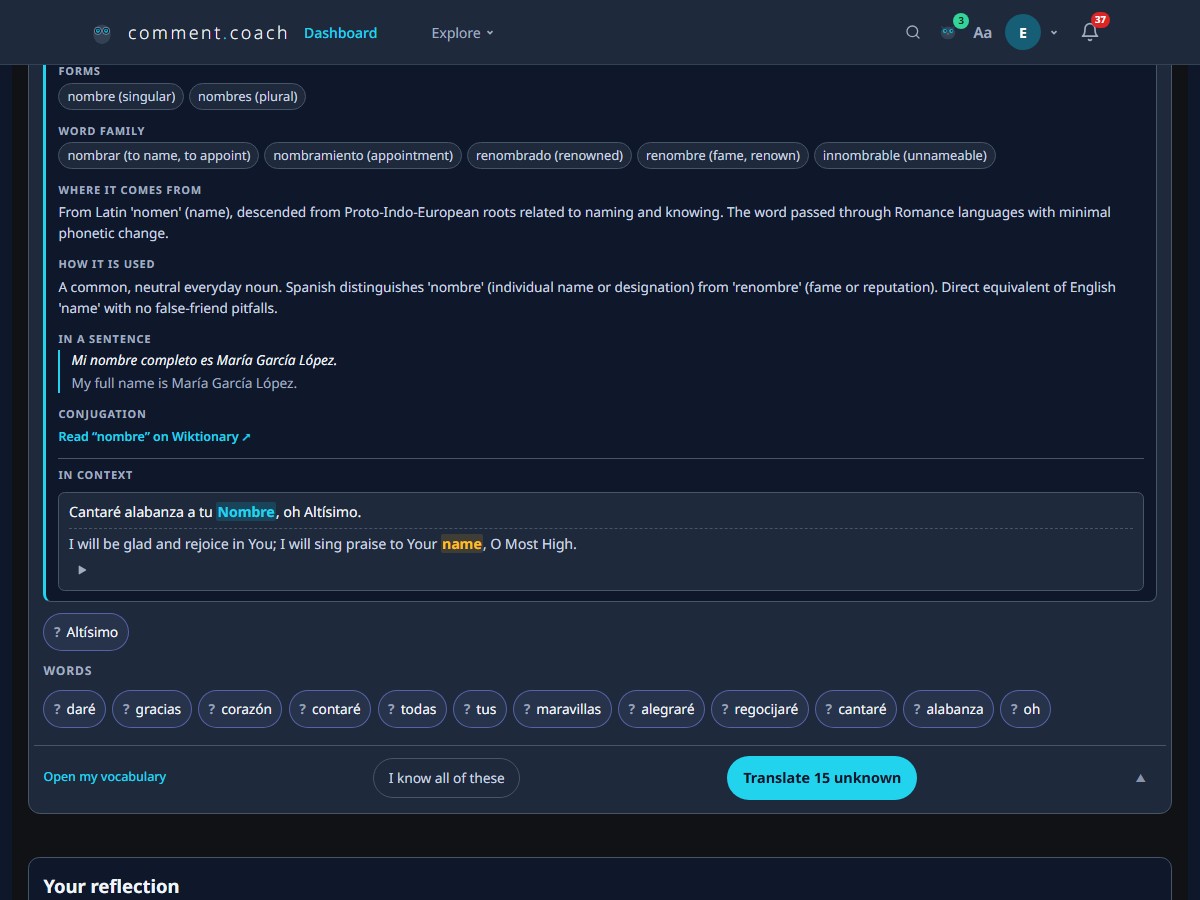Open my vocabulary link
Image resolution: width=1200 pixels, height=900 pixels.
click(x=105, y=777)
